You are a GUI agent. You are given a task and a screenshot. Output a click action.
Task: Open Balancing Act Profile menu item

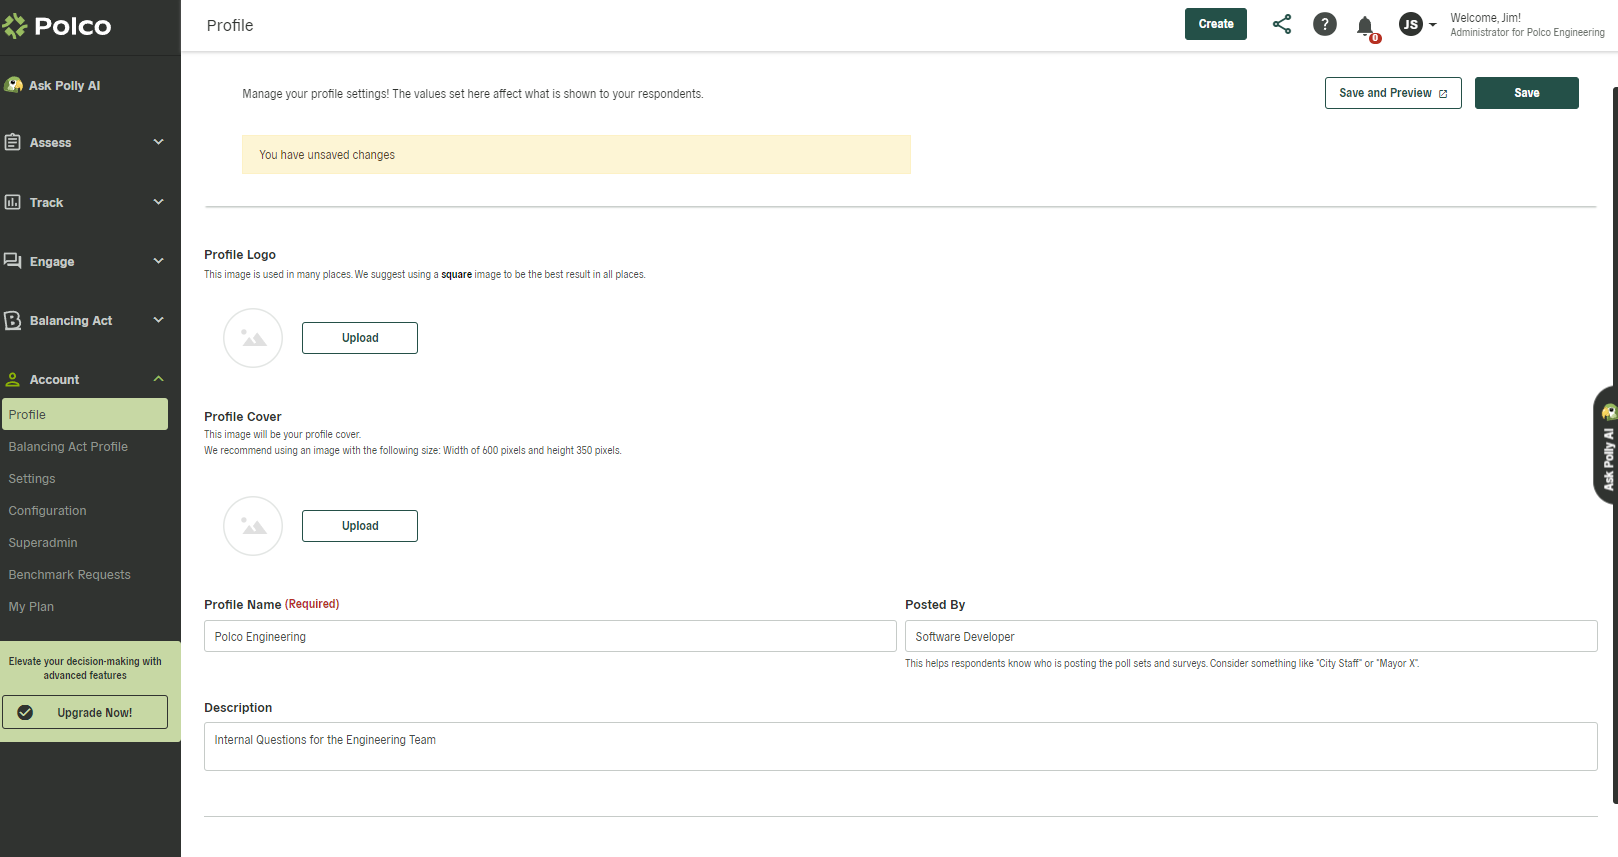68,447
